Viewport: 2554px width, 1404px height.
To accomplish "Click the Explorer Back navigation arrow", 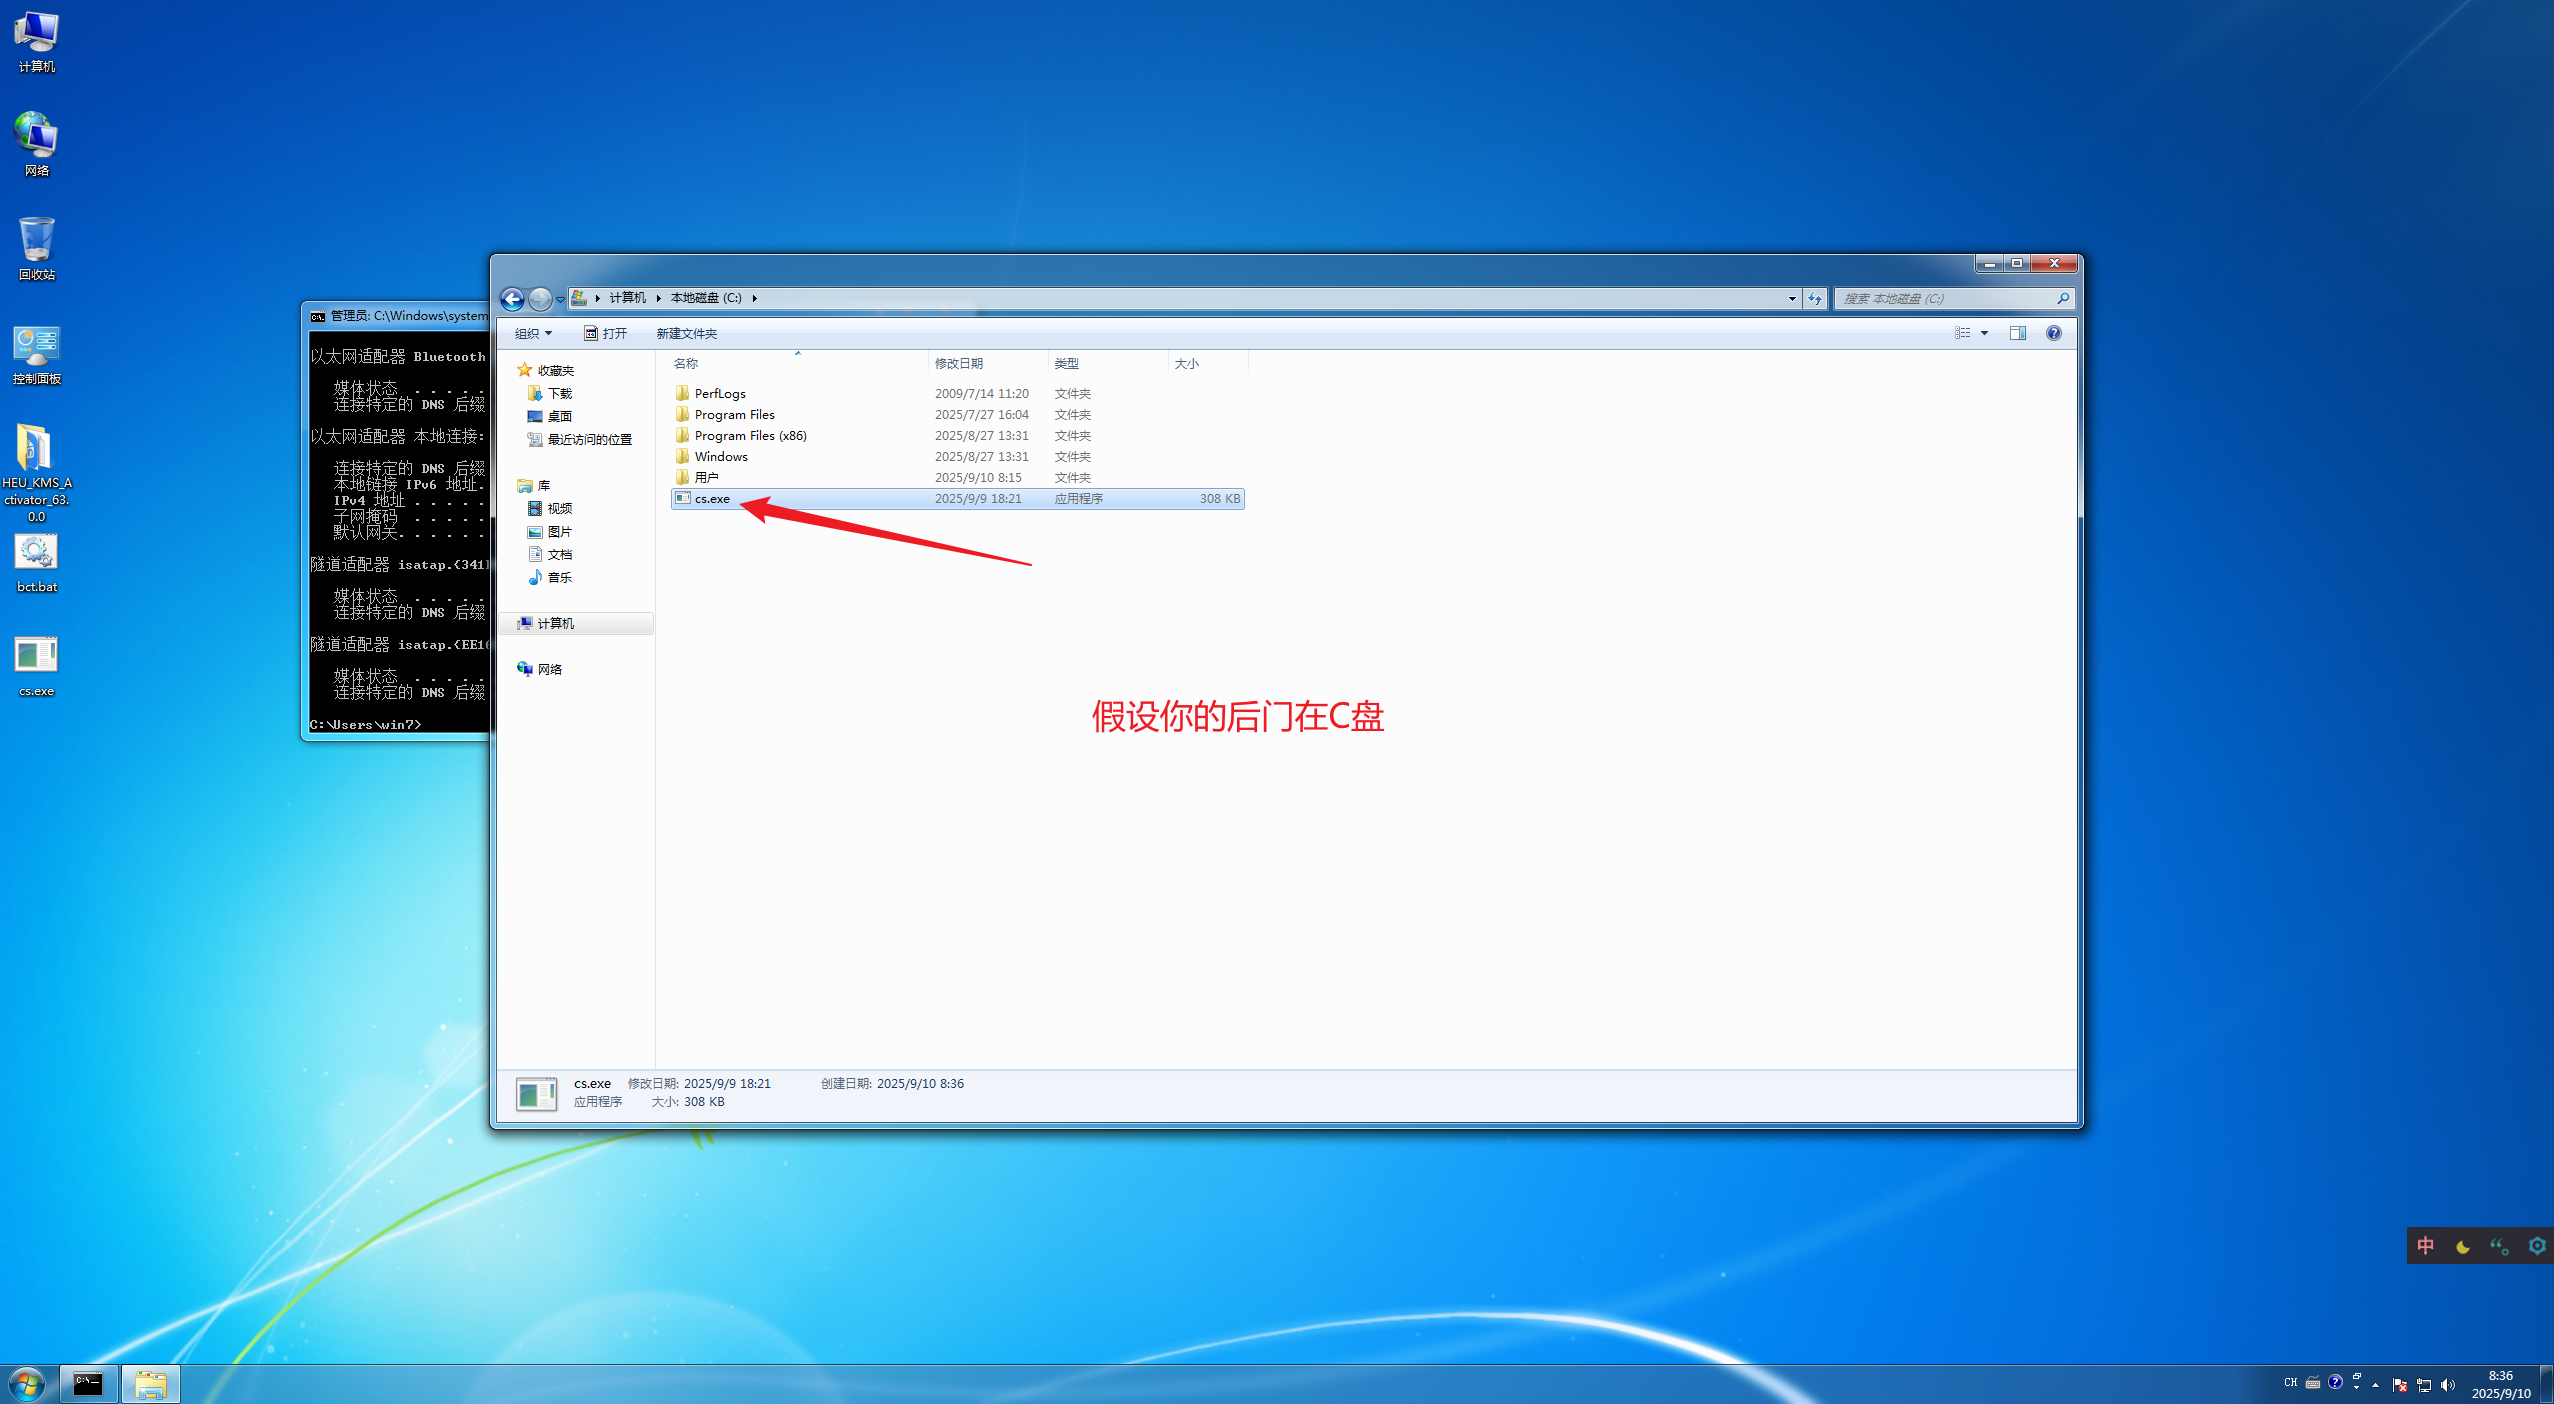I will click(512, 299).
